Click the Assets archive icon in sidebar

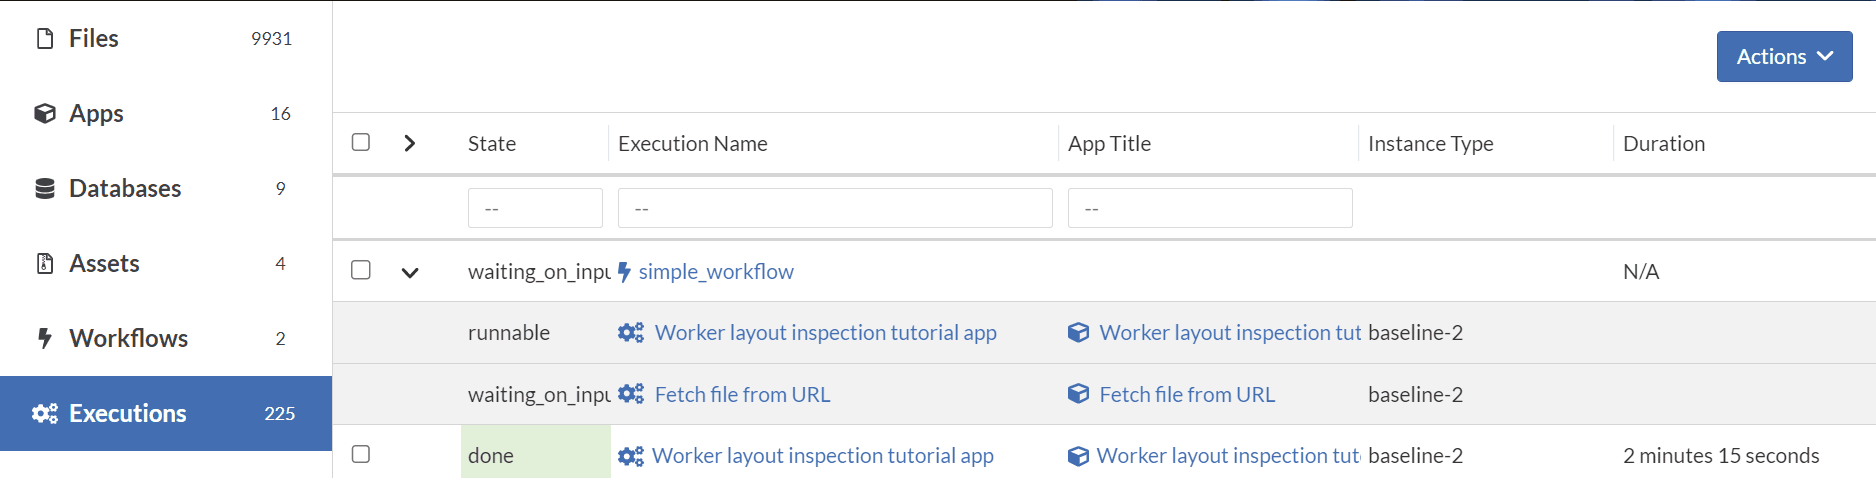coord(45,263)
